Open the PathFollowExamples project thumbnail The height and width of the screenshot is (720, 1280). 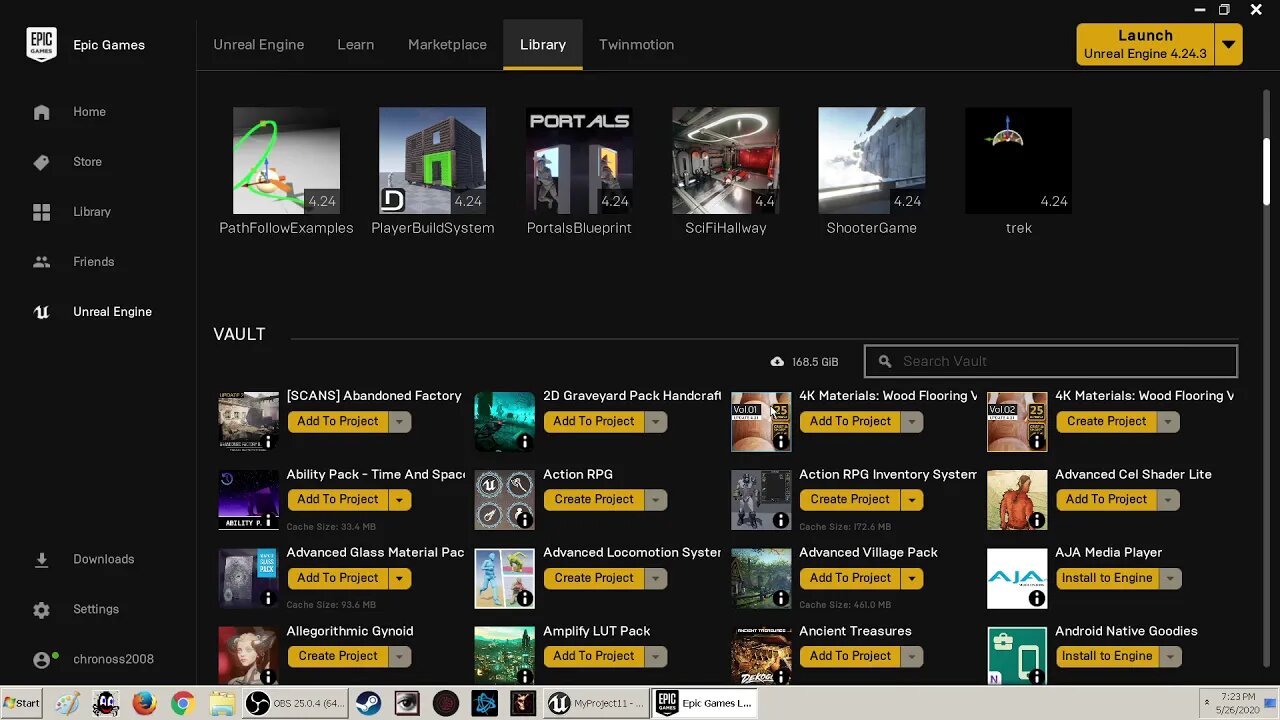click(x=286, y=161)
